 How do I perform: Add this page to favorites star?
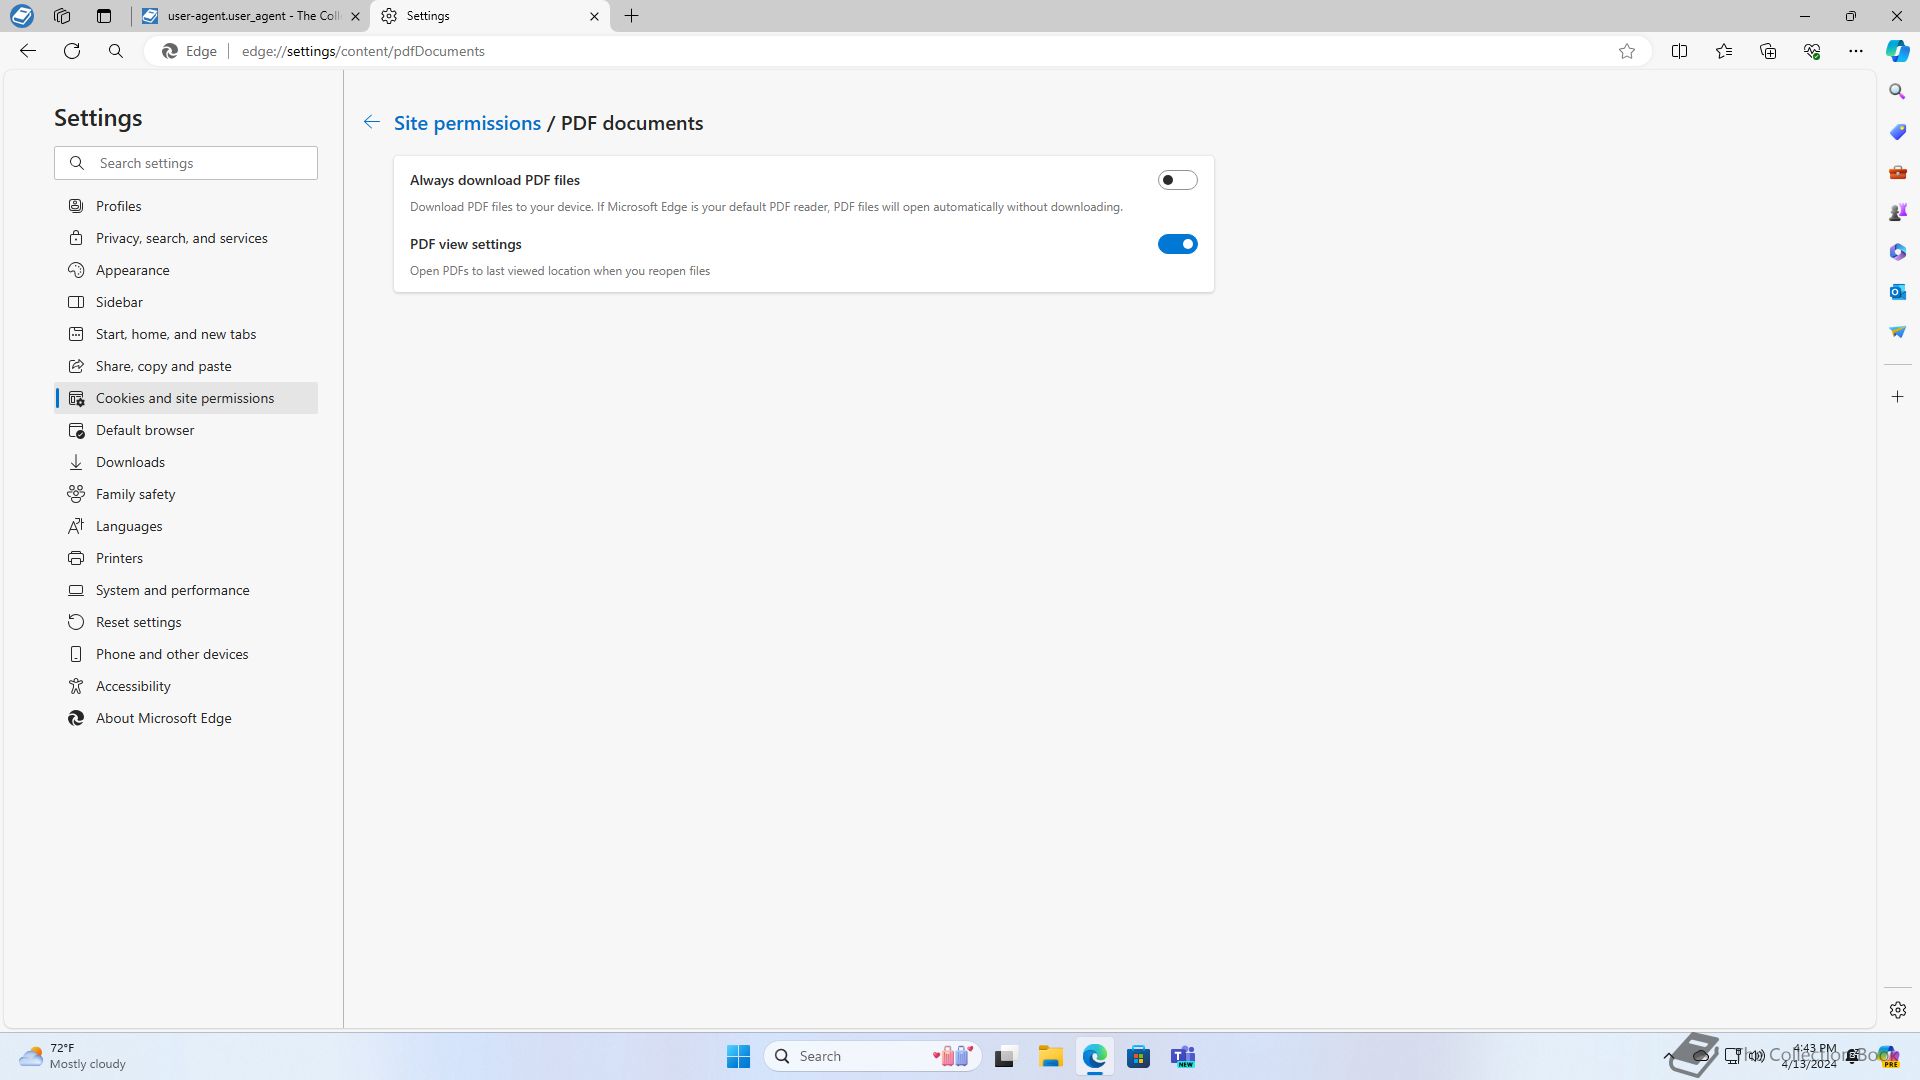[1627, 51]
